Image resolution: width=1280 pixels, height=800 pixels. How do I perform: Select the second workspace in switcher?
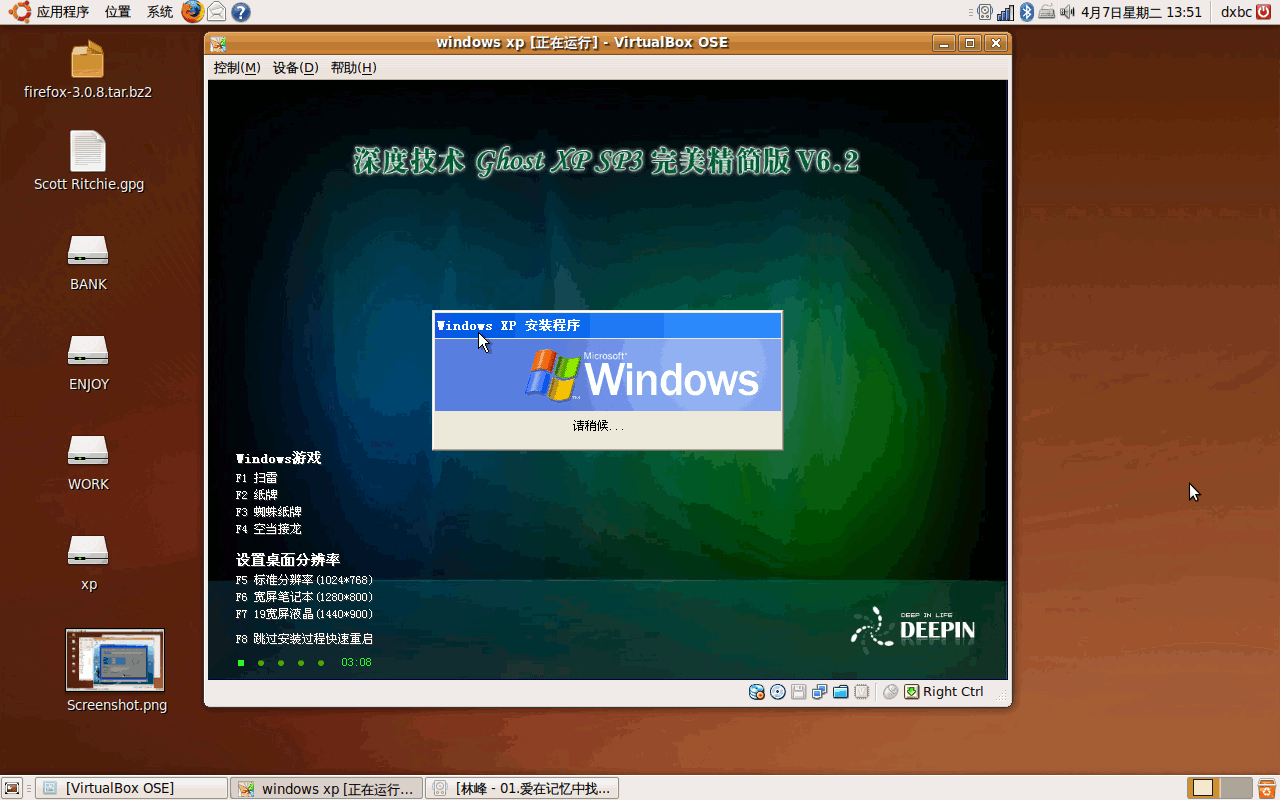point(1236,788)
